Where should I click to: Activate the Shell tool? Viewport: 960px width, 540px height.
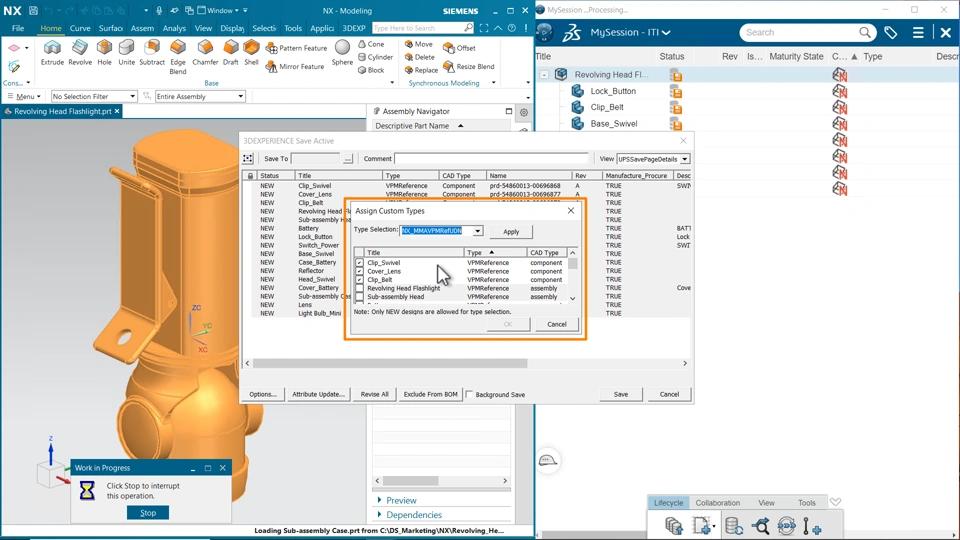[x=251, y=53]
